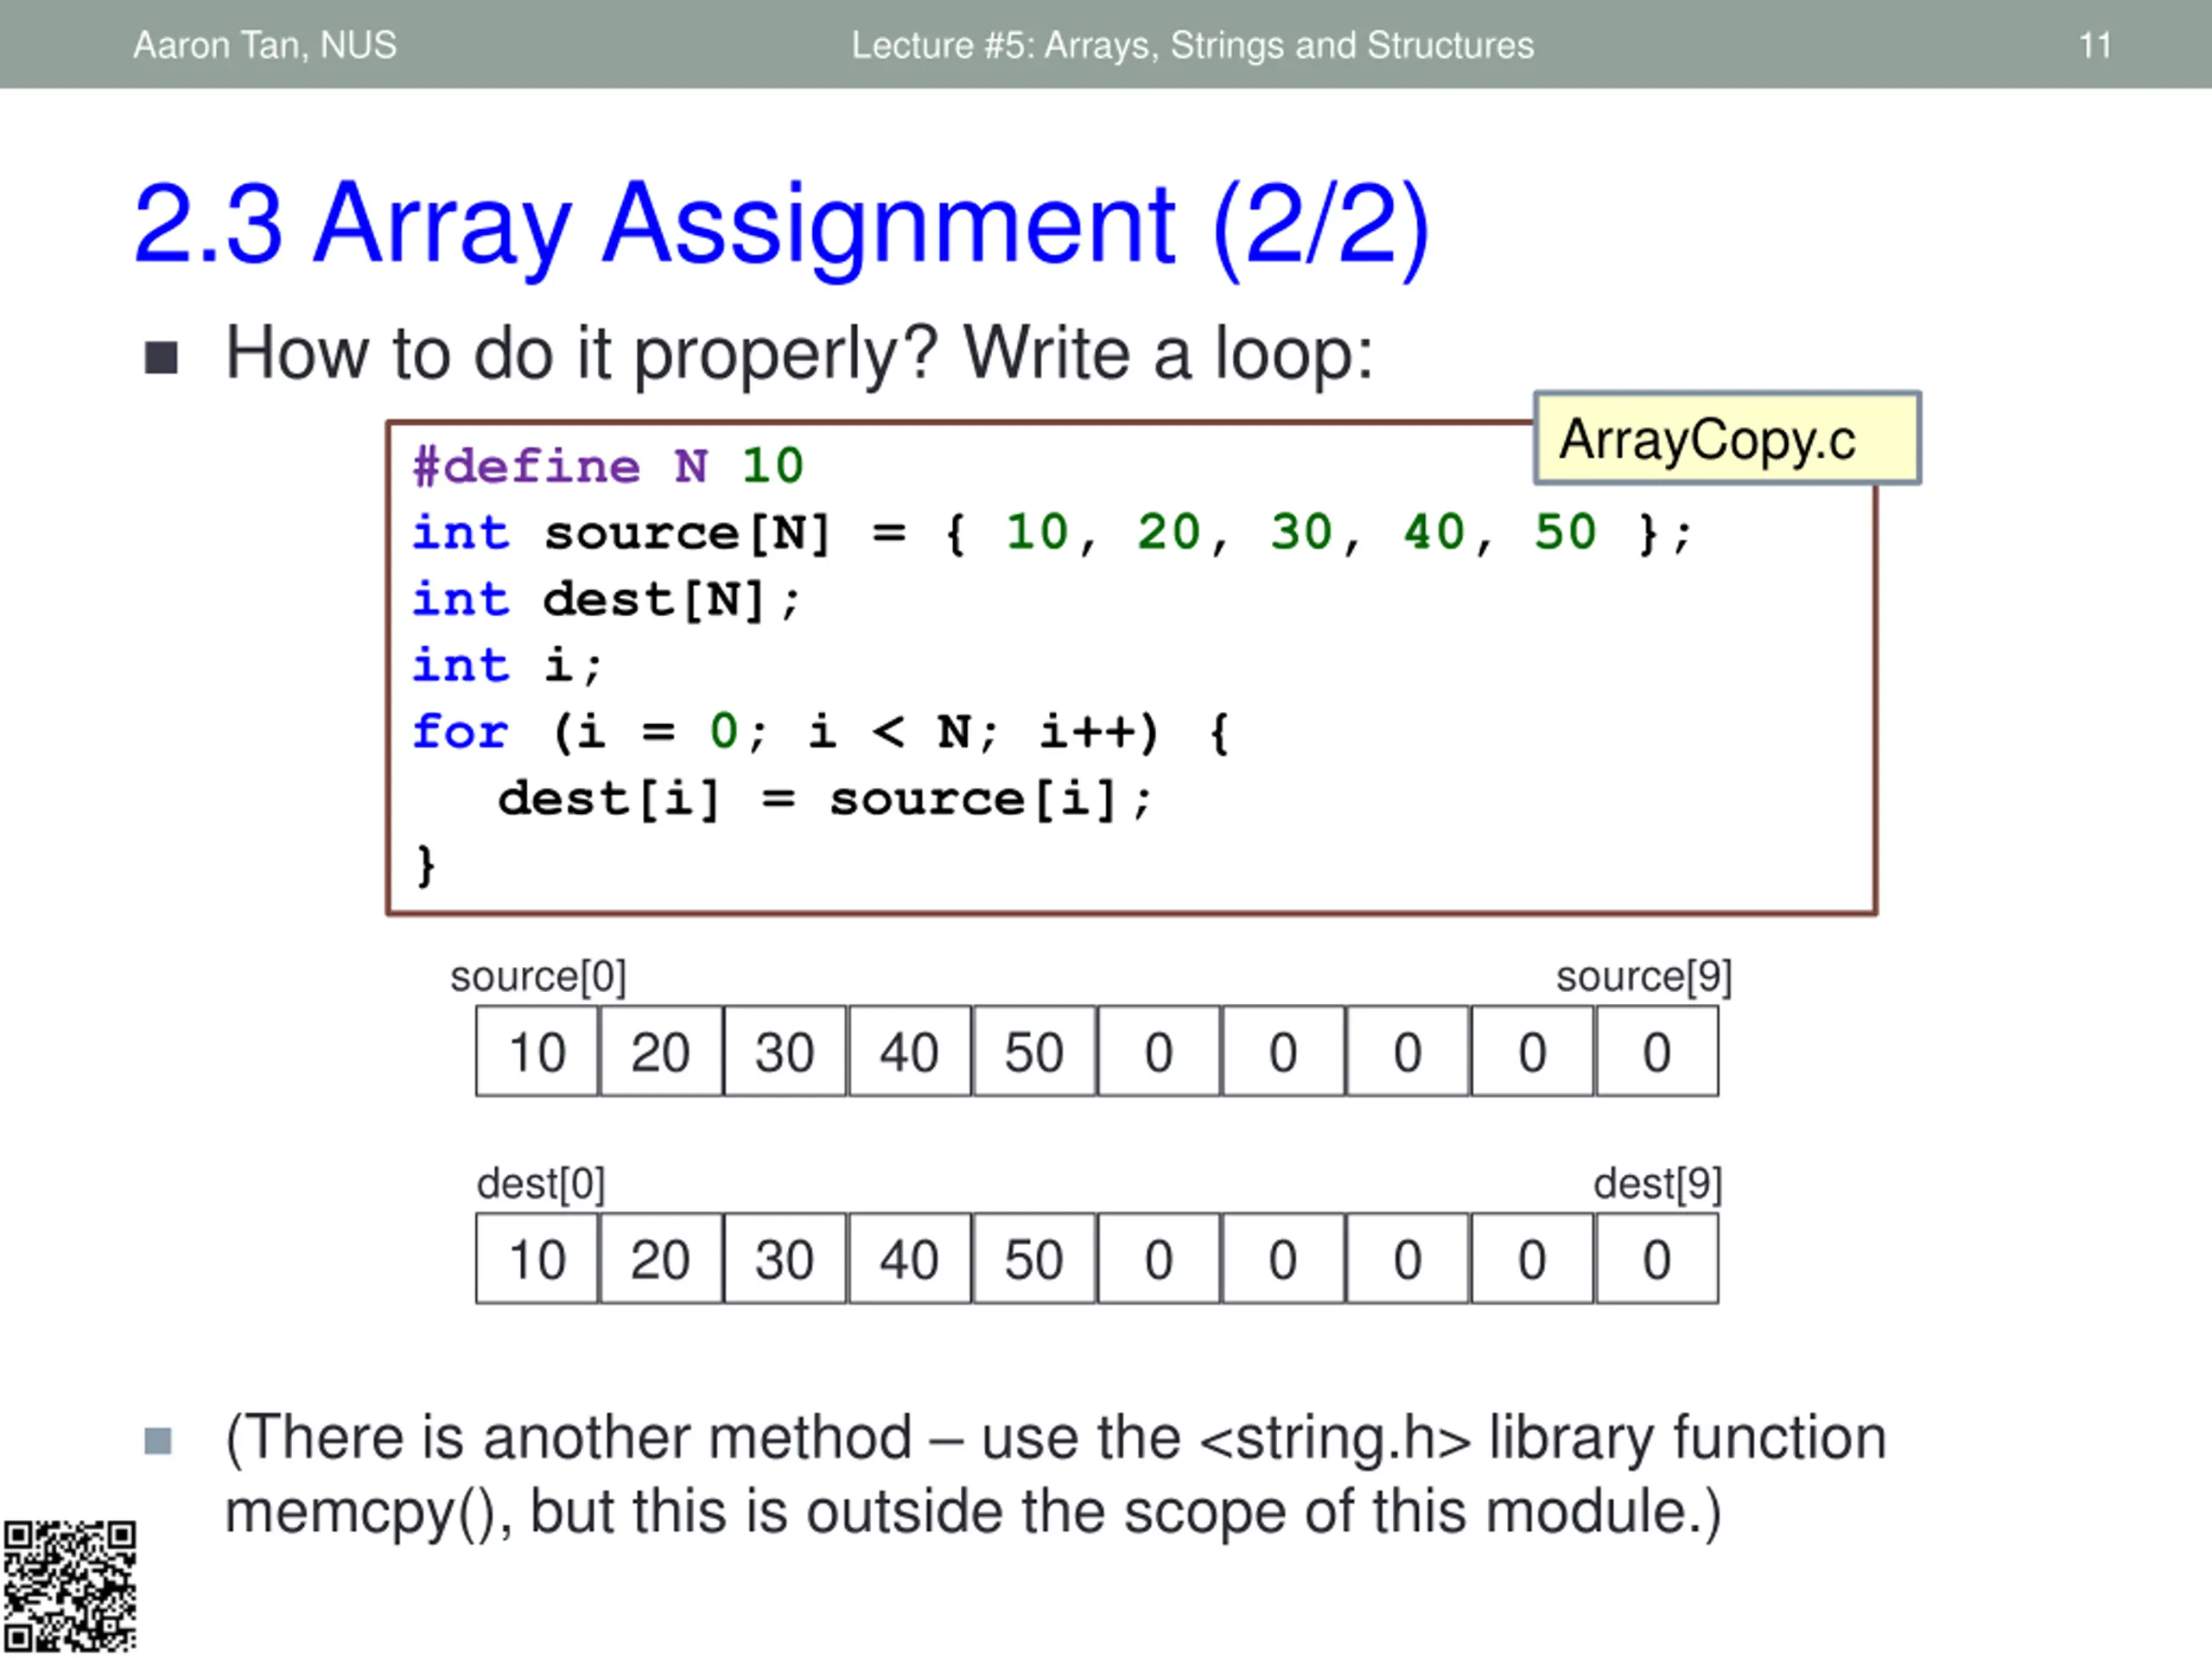Image resolution: width=2212 pixels, height=1659 pixels.
Task: Click the source array cell containing 30
Action: (x=785, y=1051)
